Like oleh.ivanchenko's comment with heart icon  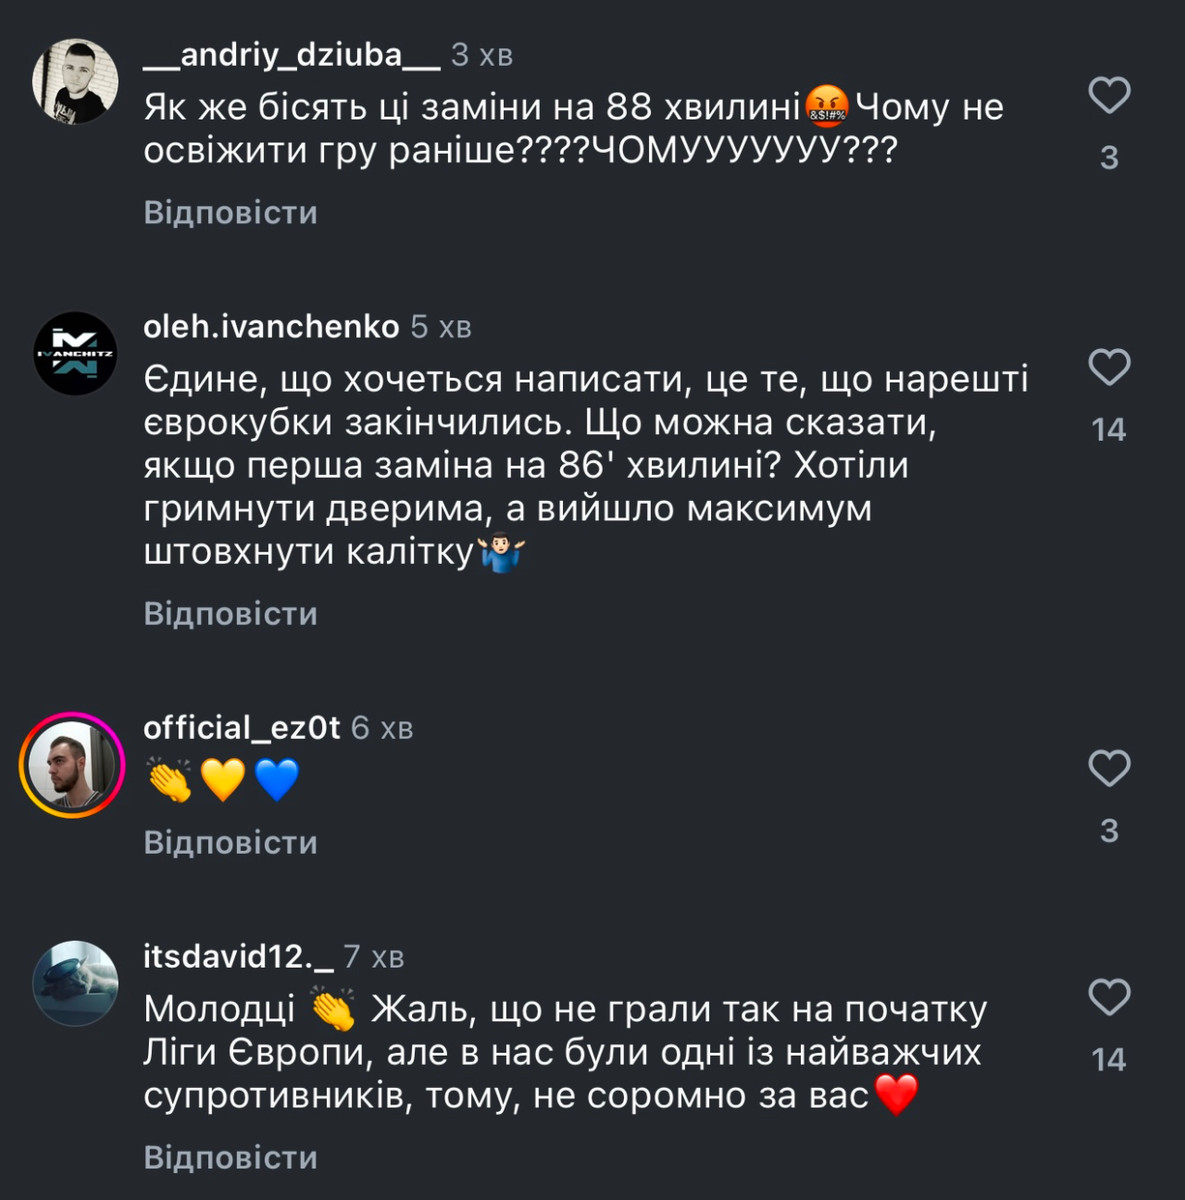click(1108, 368)
